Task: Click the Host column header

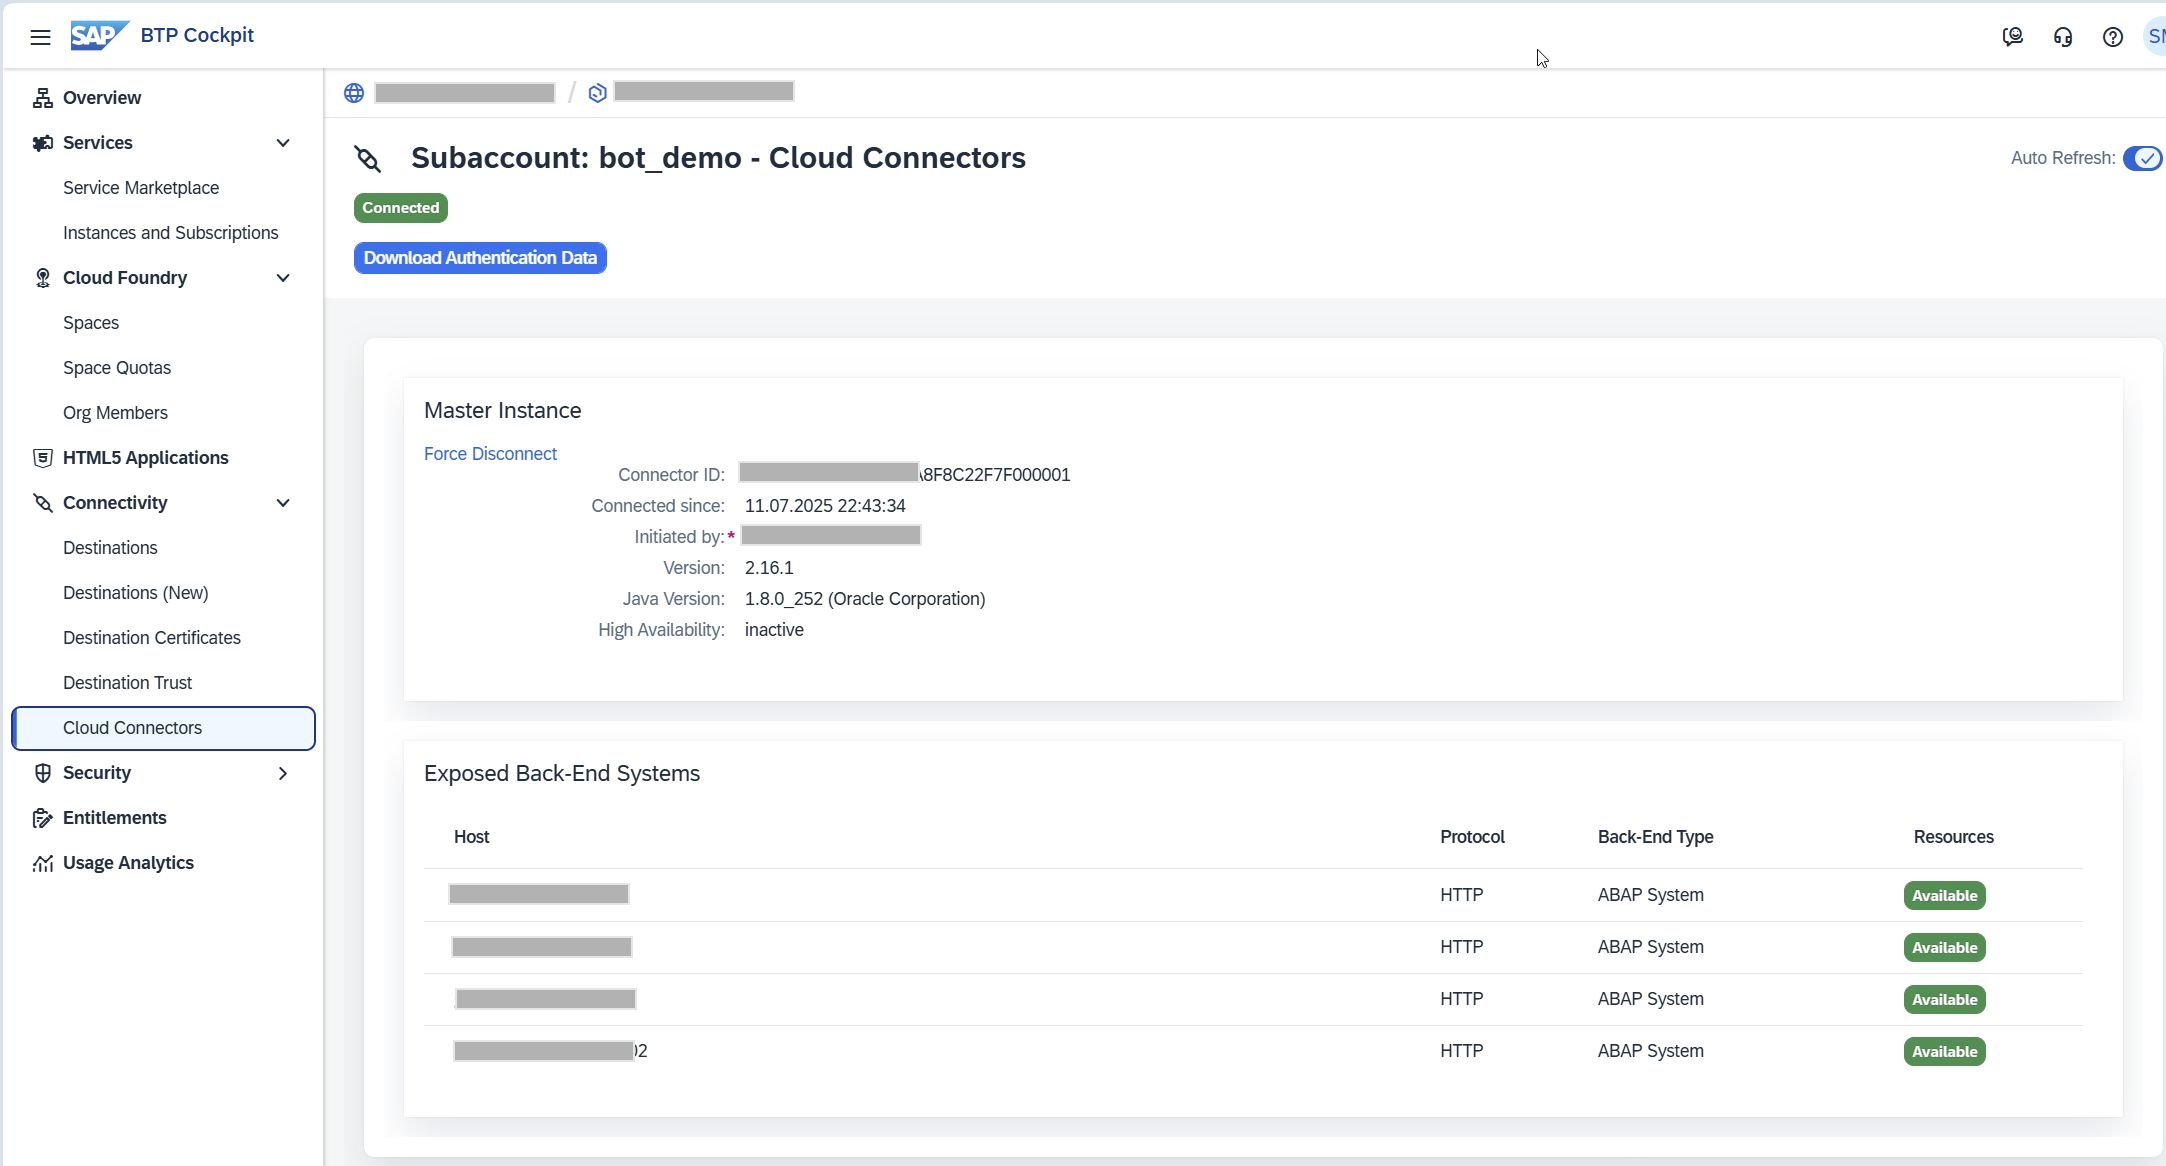Action: (471, 837)
